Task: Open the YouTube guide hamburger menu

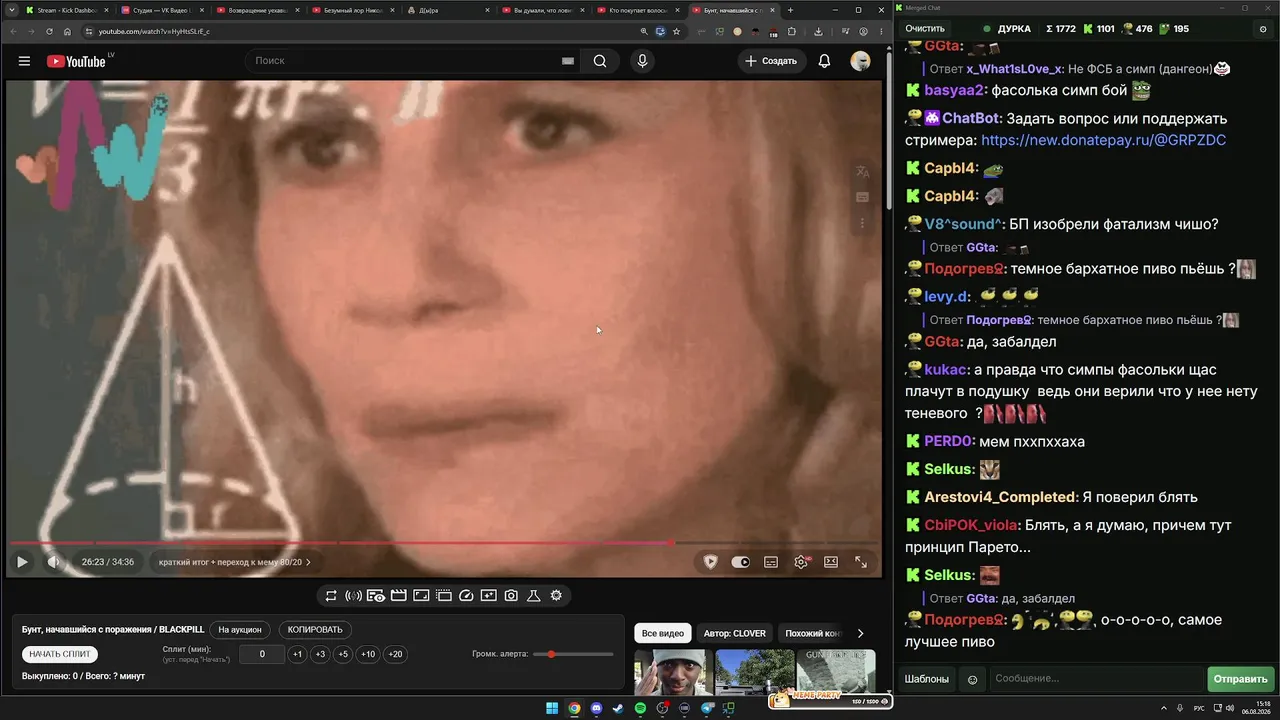Action: [24, 61]
